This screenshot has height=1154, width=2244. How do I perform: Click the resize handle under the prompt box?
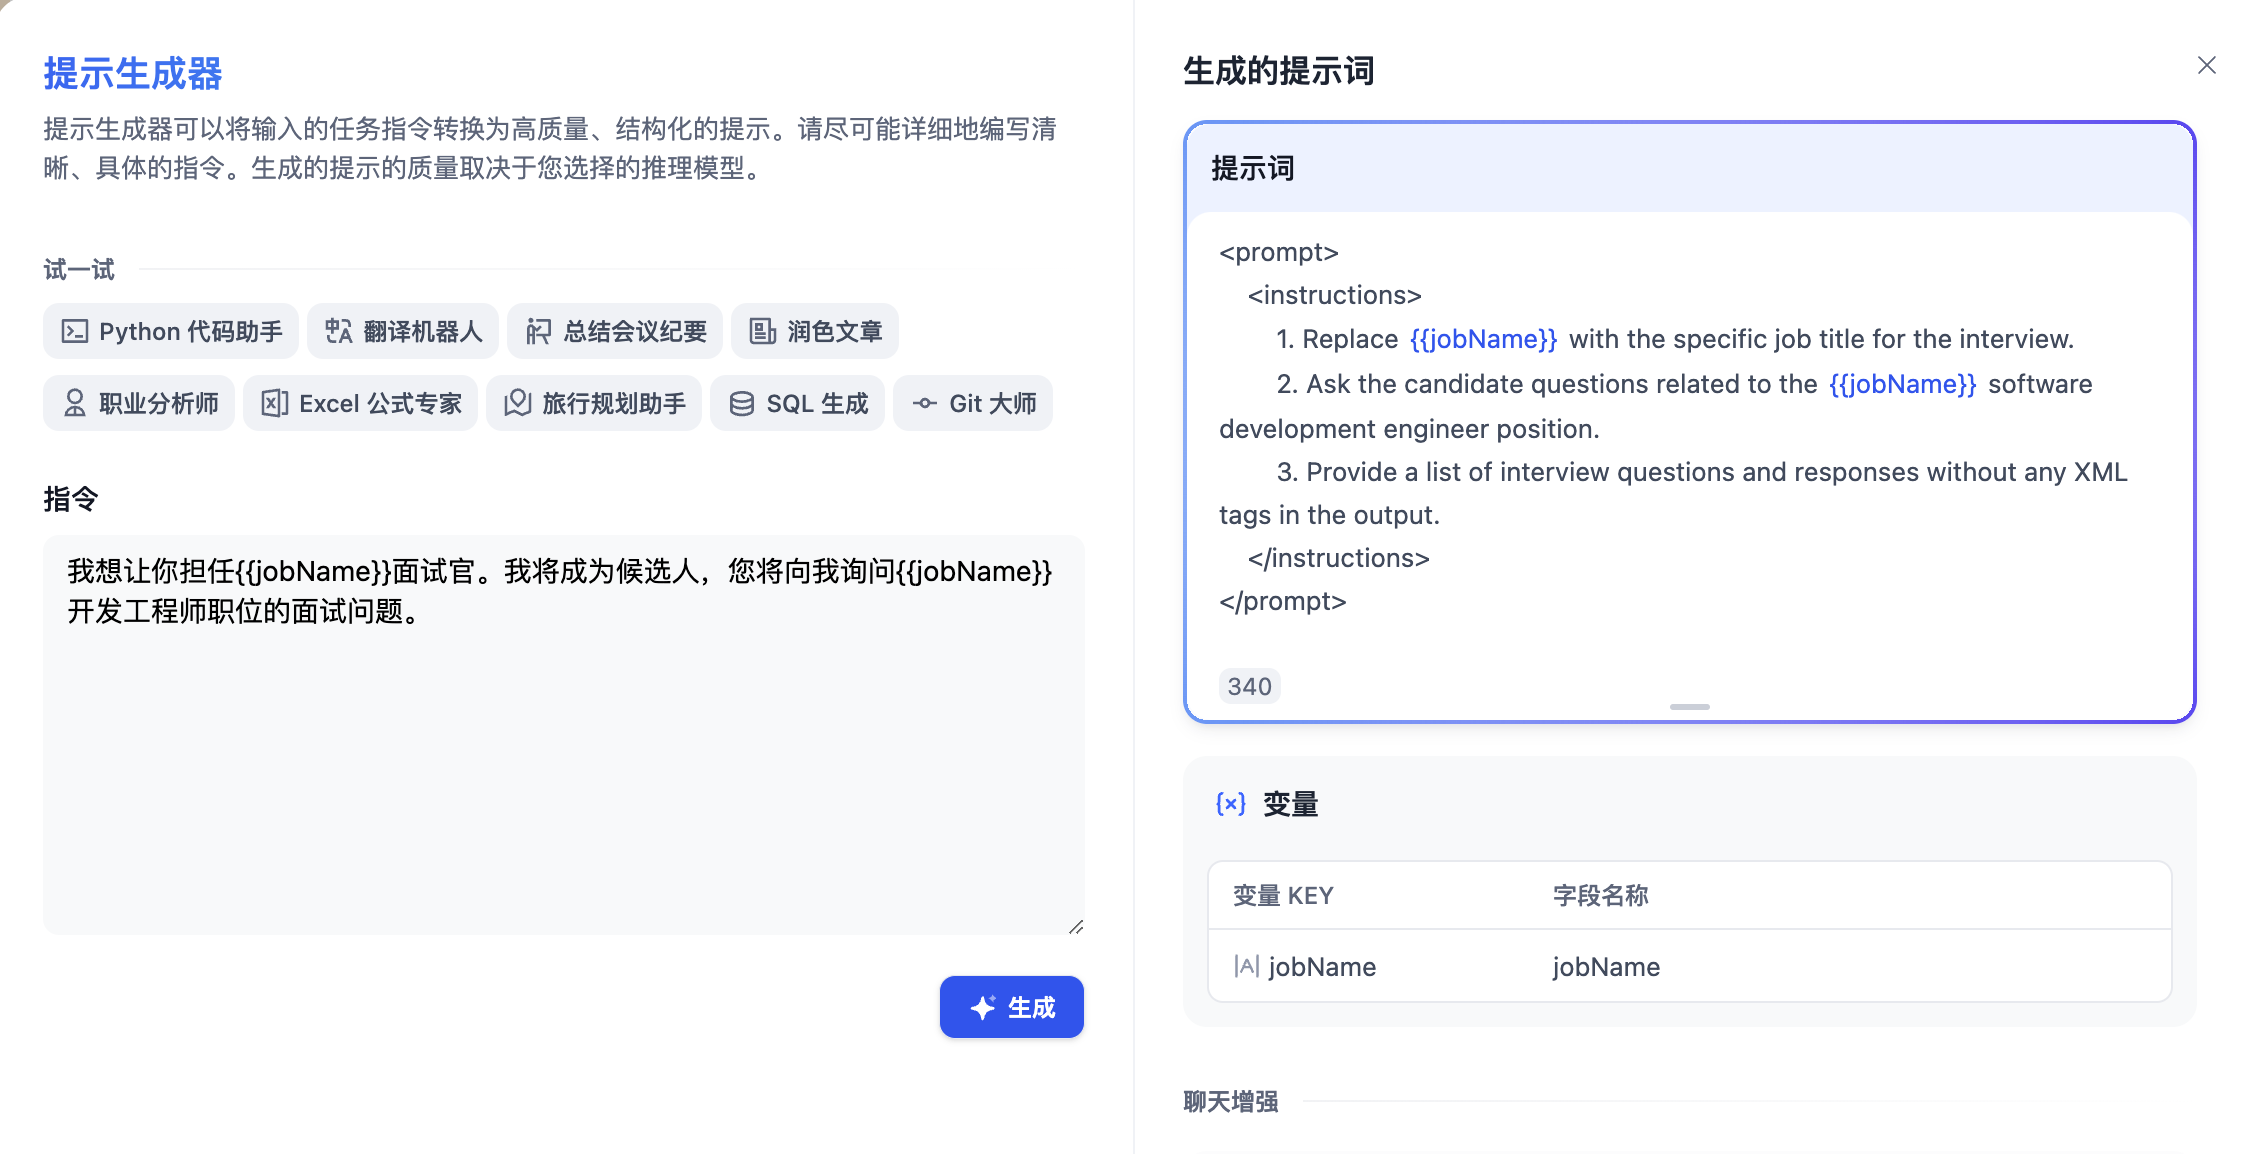(1689, 706)
